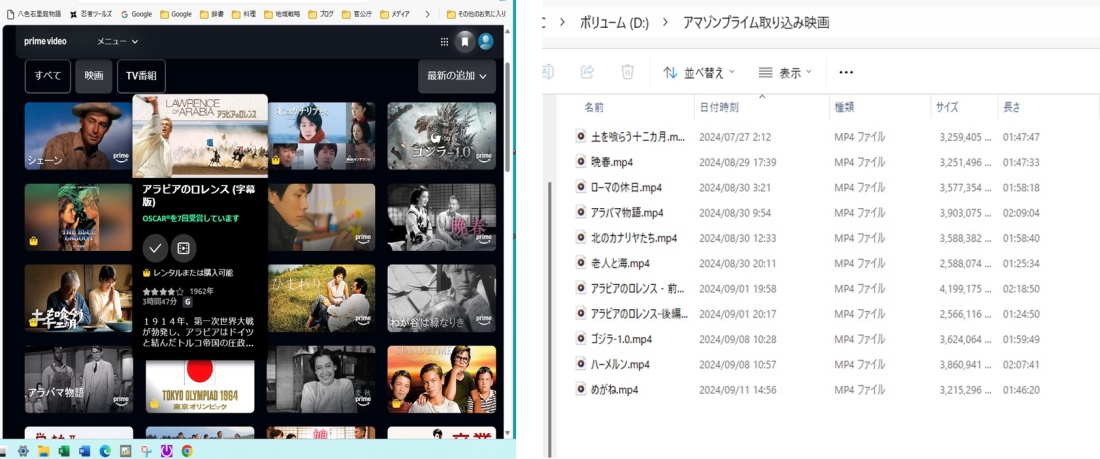The height and width of the screenshot is (459, 1100).
Task: Open the Snipping Tool taskbar icon
Action: 146,451
